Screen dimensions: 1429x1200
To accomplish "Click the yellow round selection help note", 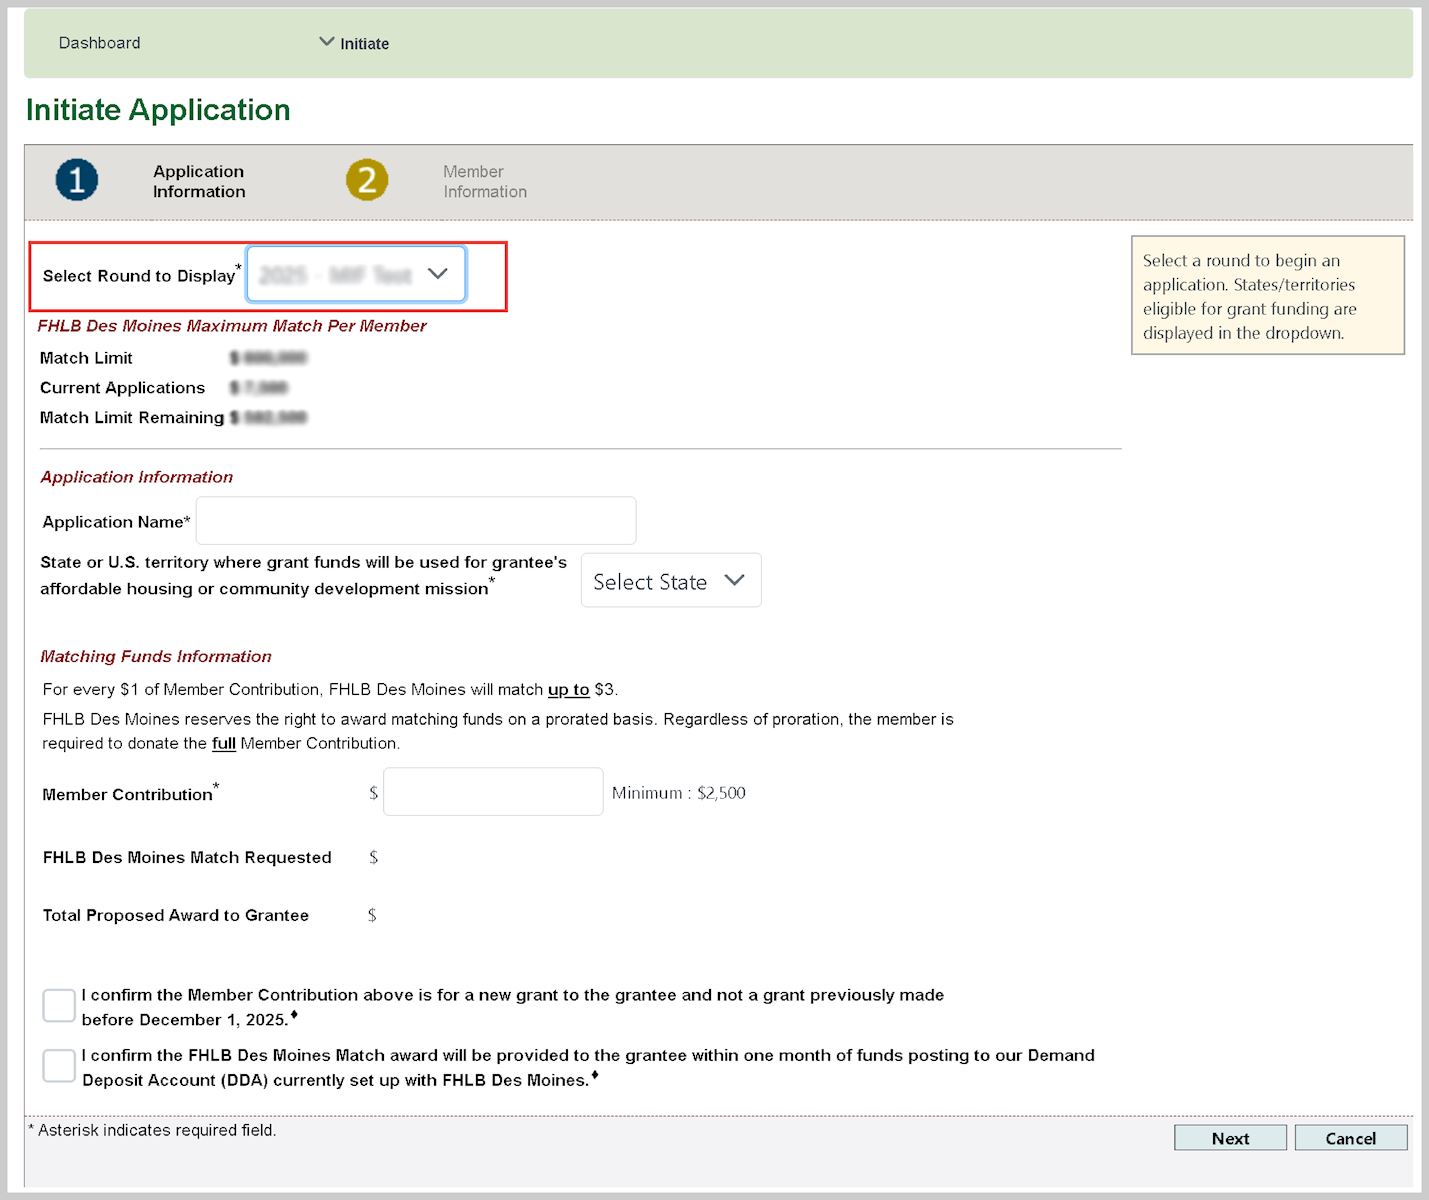I will tap(1267, 296).
